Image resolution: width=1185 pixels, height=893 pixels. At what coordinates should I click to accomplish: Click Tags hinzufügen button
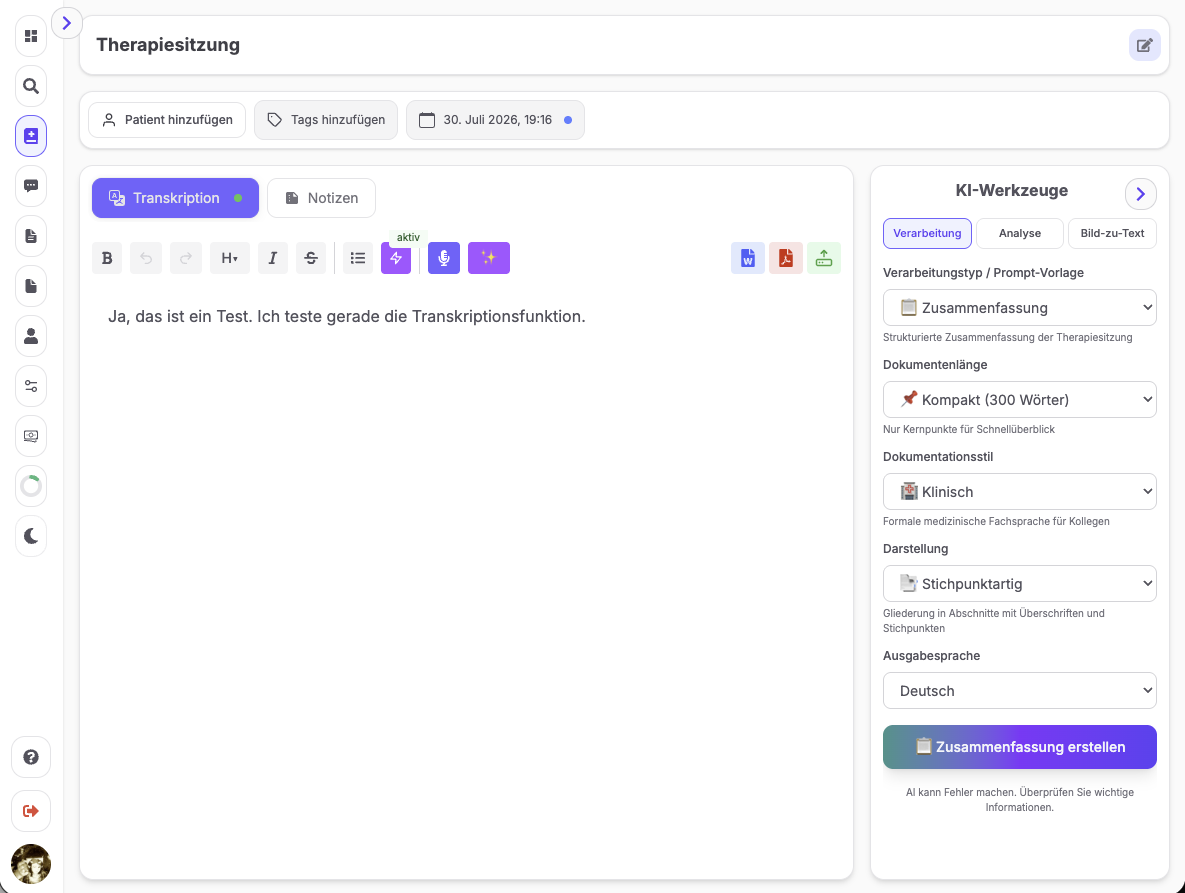click(326, 119)
